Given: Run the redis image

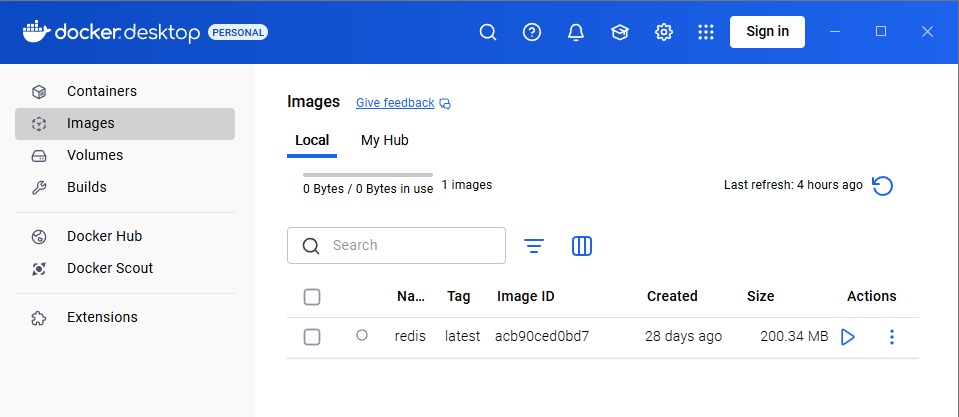Looking at the screenshot, I should [x=848, y=337].
